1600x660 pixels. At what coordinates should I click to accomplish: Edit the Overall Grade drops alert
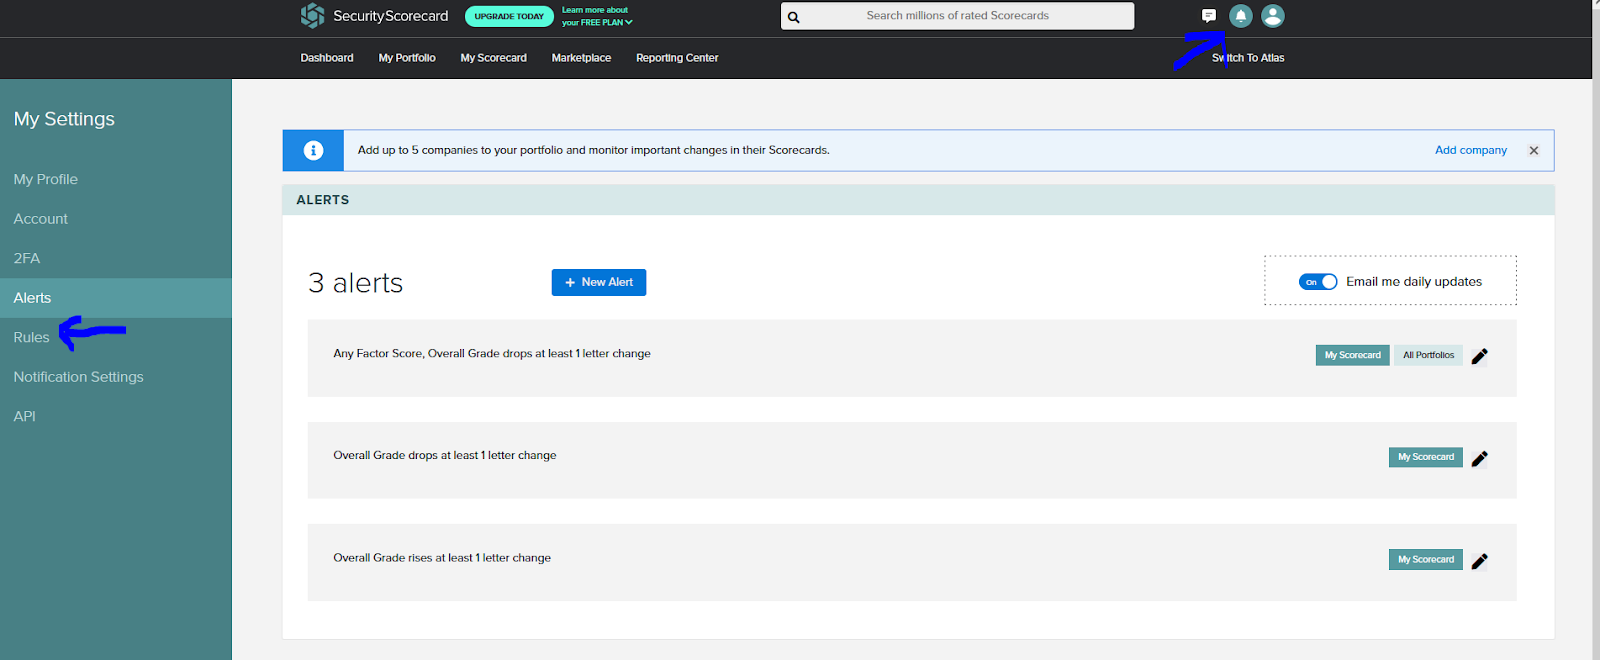click(1479, 458)
